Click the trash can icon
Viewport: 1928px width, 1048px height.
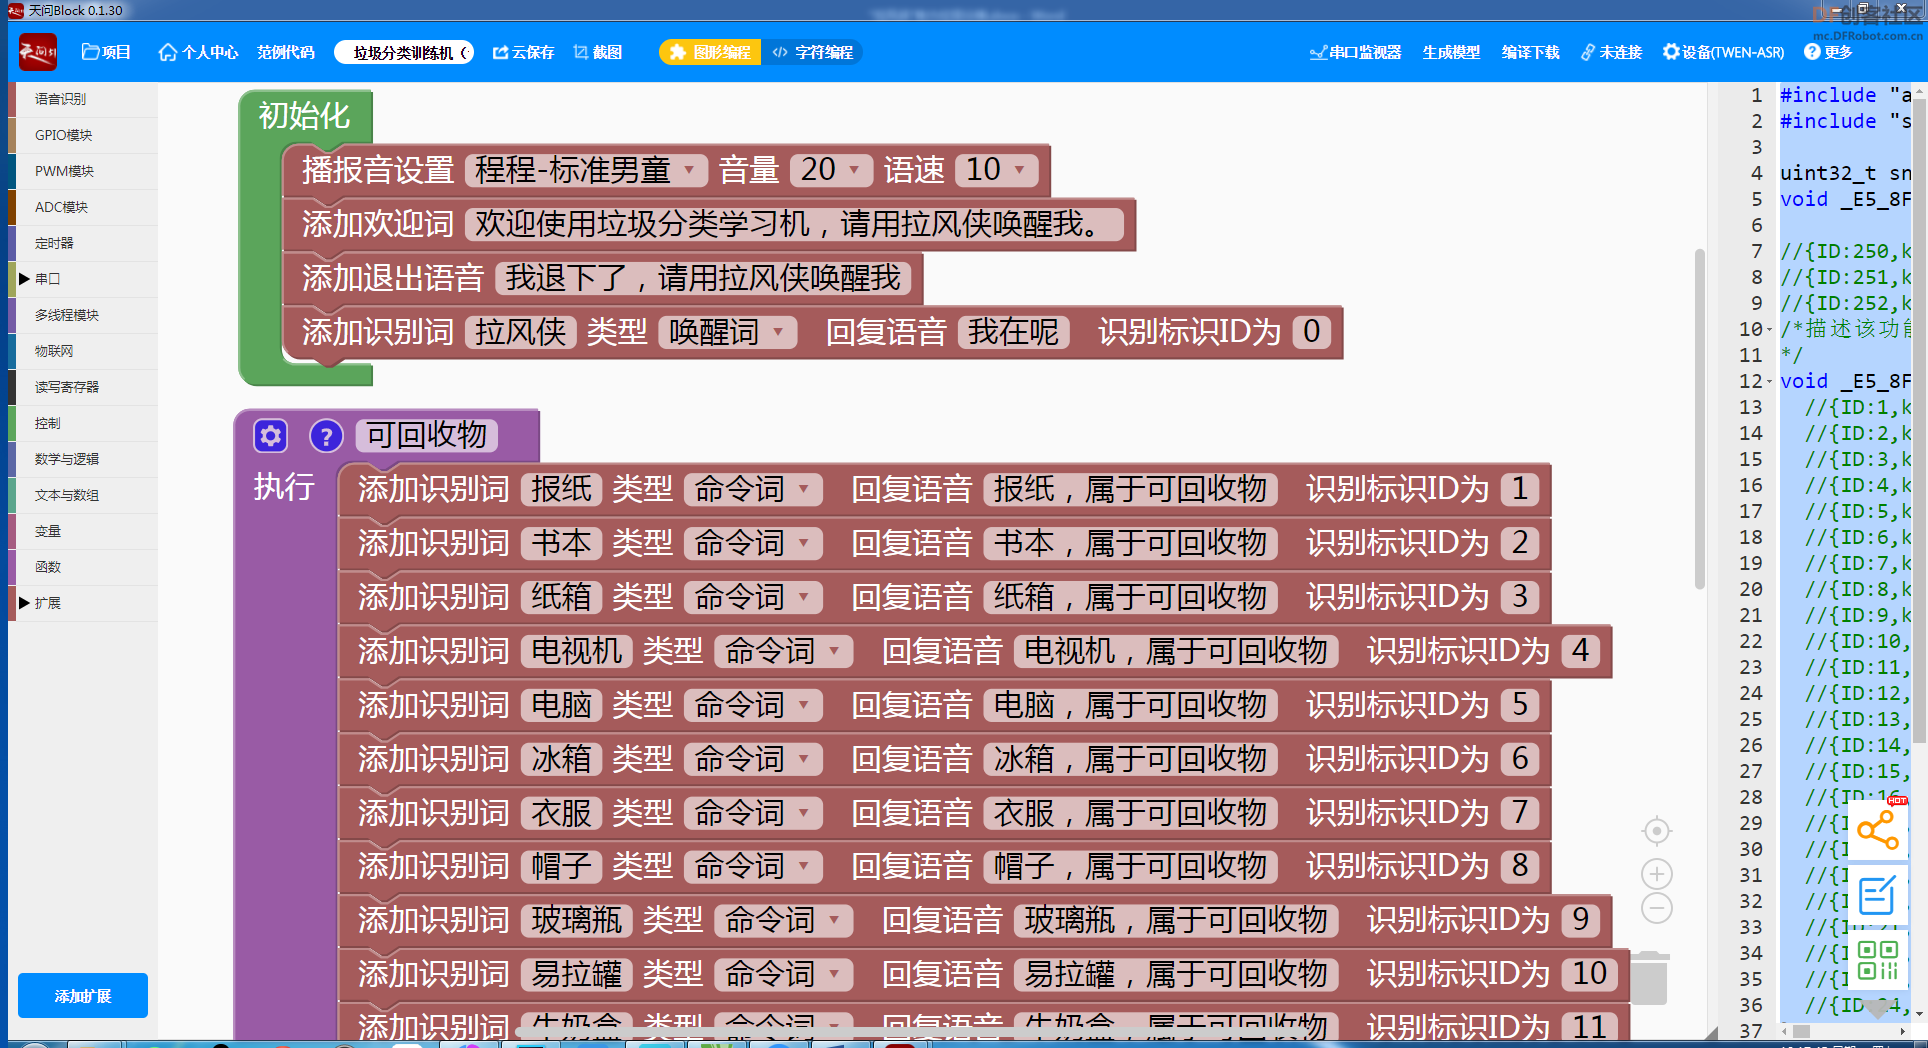click(1650, 978)
